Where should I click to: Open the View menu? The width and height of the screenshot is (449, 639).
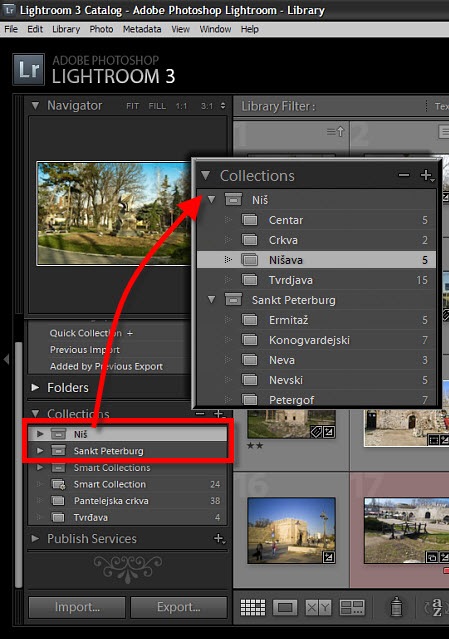tap(180, 29)
